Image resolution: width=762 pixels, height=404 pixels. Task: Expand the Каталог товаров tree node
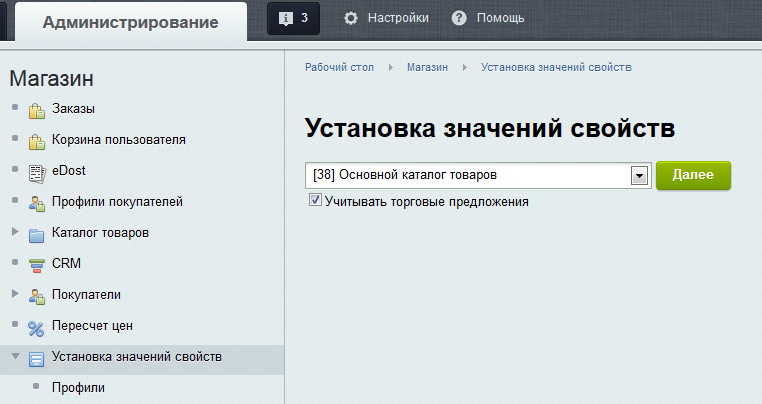click(x=14, y=233)
